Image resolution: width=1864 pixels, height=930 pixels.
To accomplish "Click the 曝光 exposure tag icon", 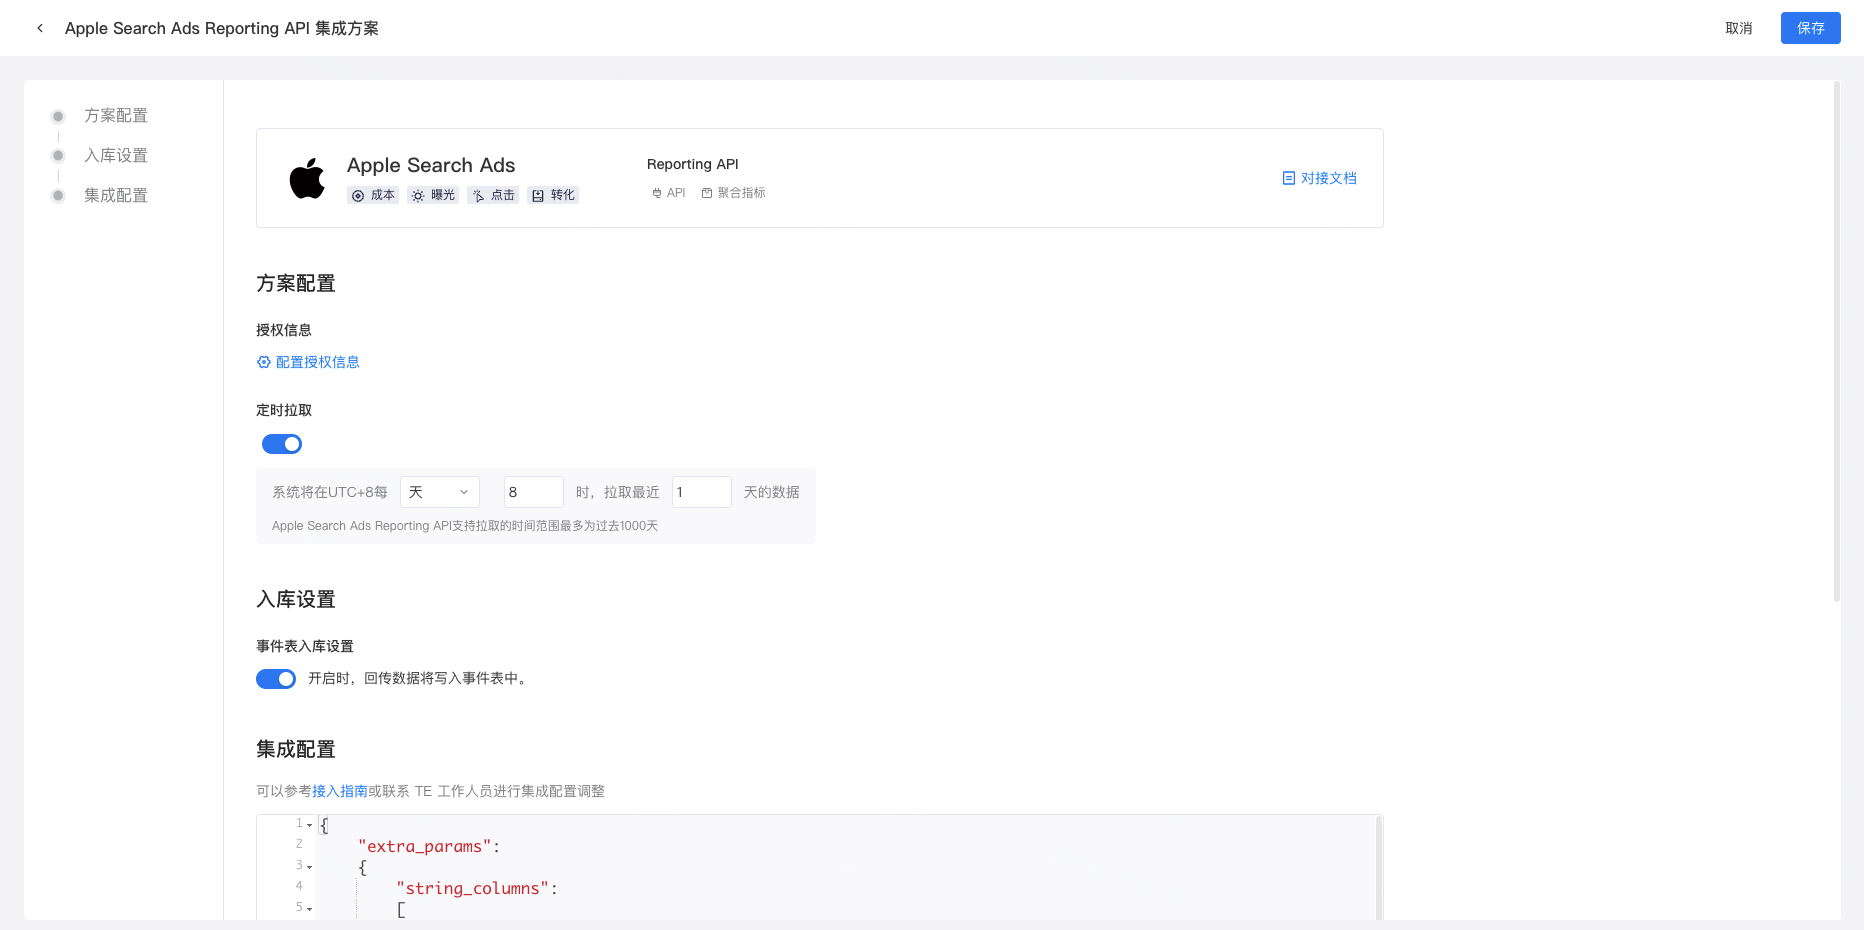I will (418, 196).
